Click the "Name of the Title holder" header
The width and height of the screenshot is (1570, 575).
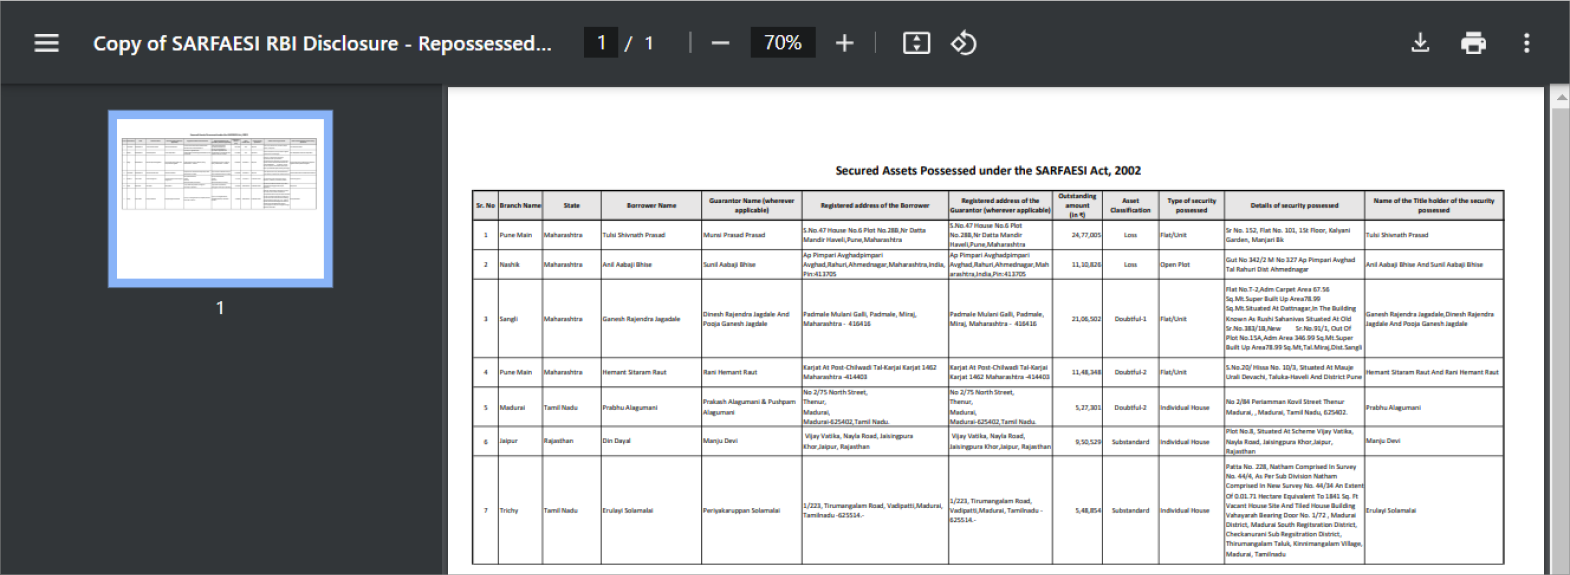1433,205
